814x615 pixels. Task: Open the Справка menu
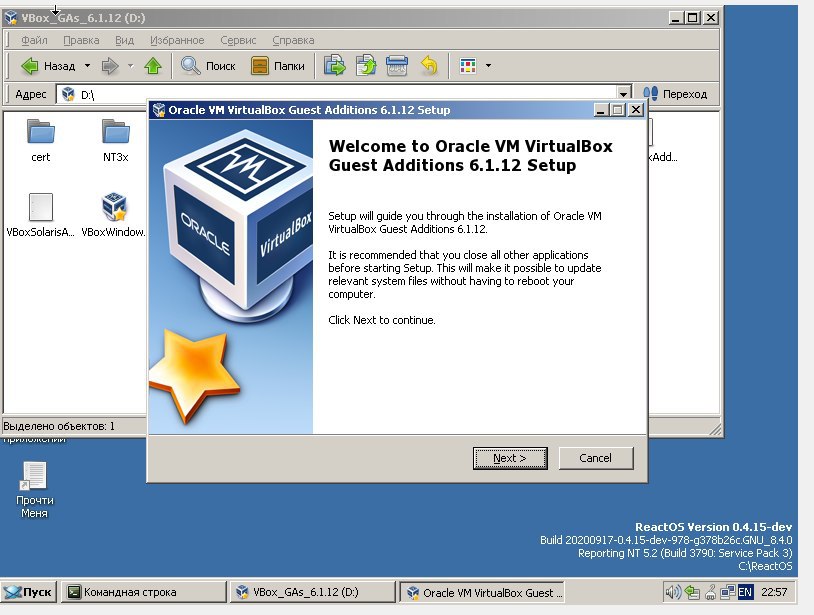(x=293, y=40)
